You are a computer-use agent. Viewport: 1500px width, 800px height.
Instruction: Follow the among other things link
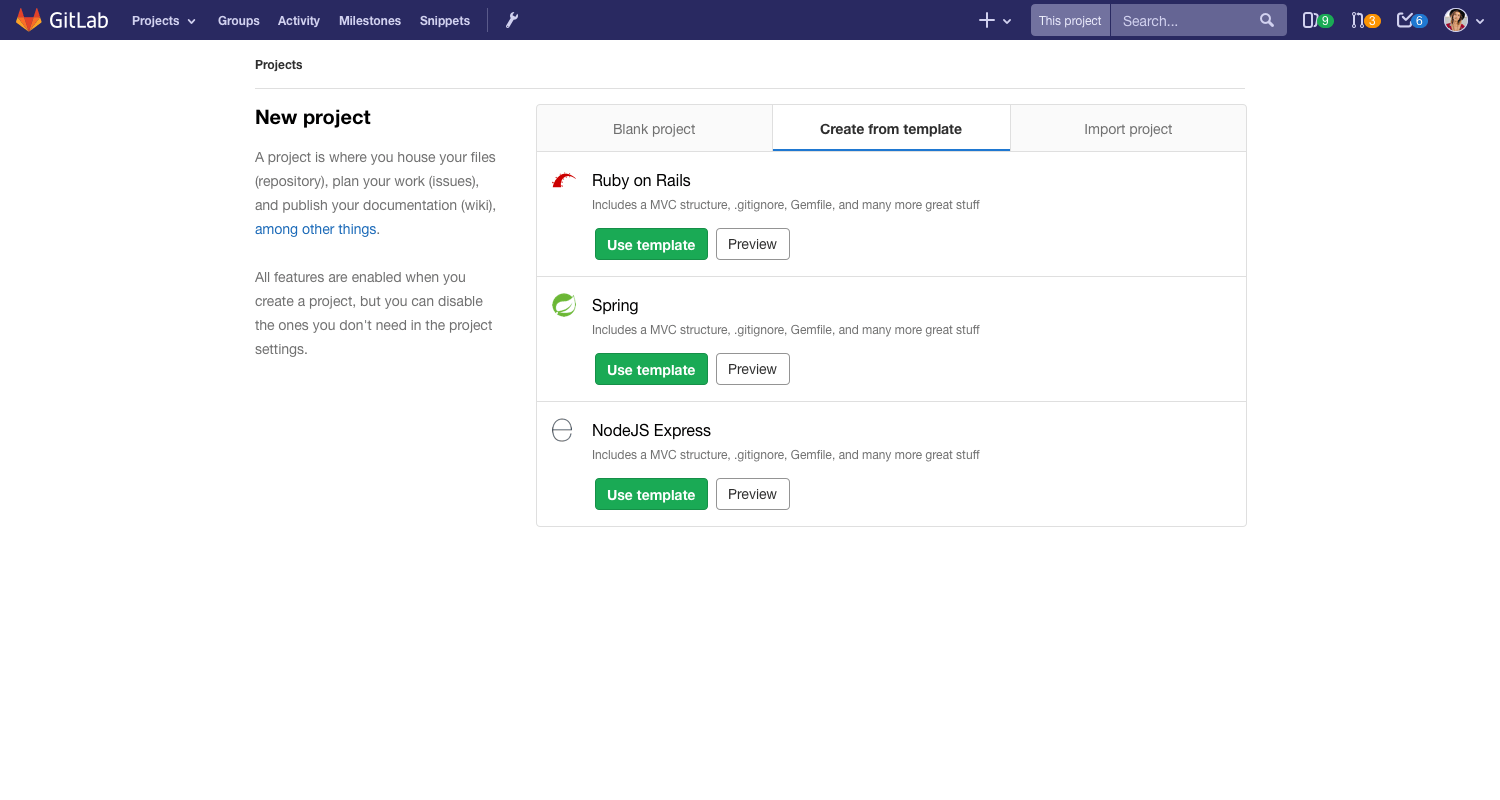pos(315,229)
